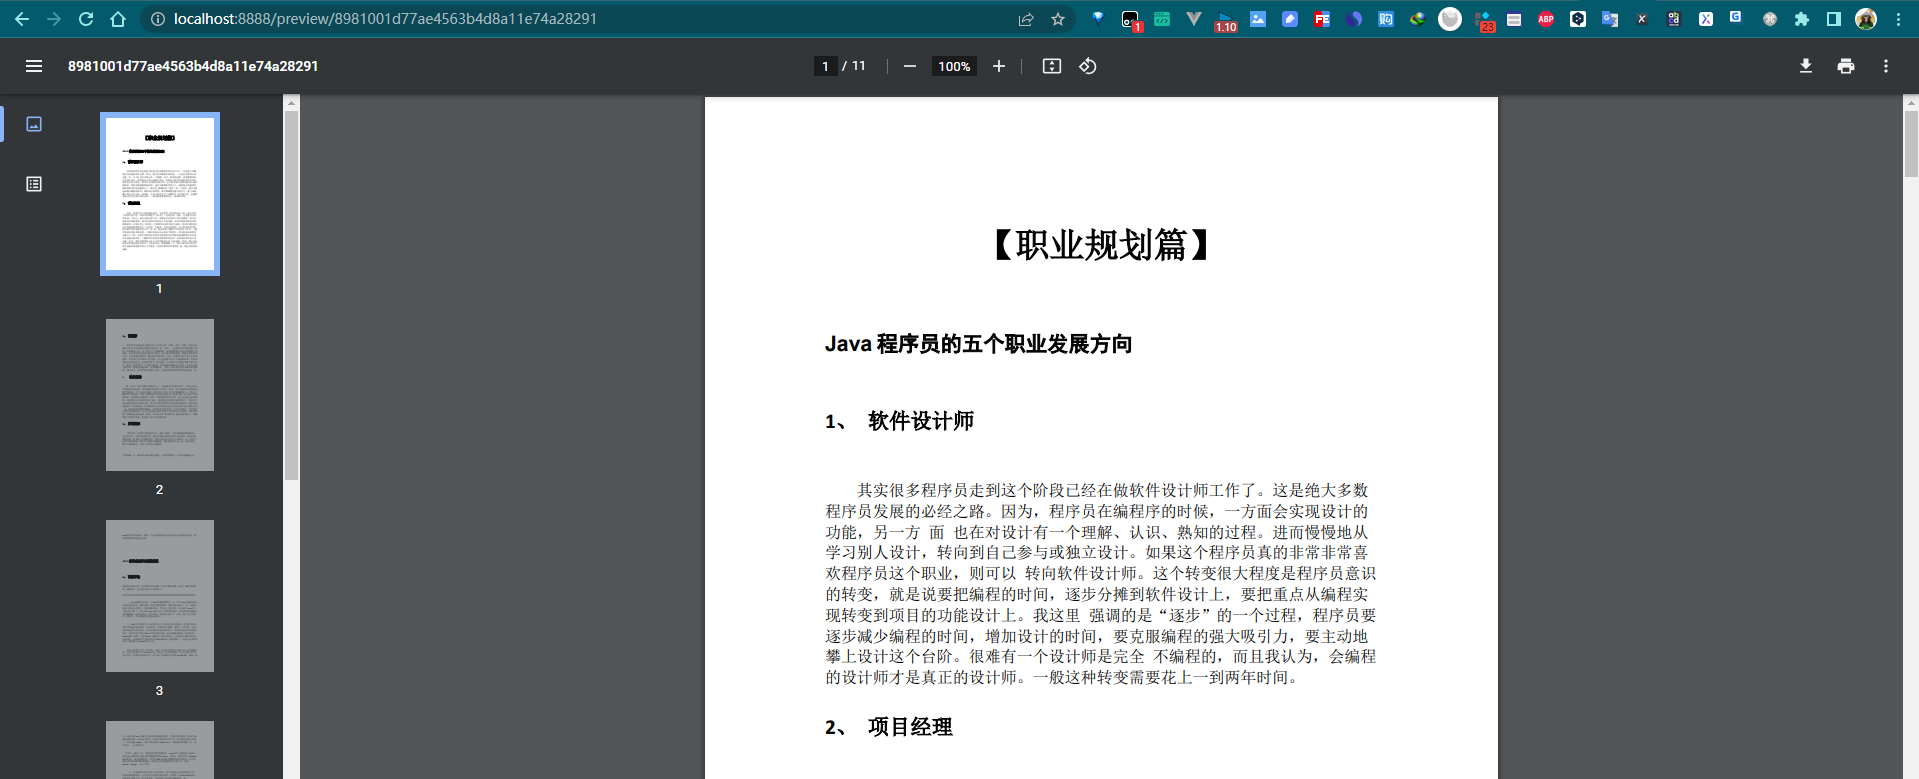
Task: Open the extension showing 1.10 badge
Action: pos(1225,20)
